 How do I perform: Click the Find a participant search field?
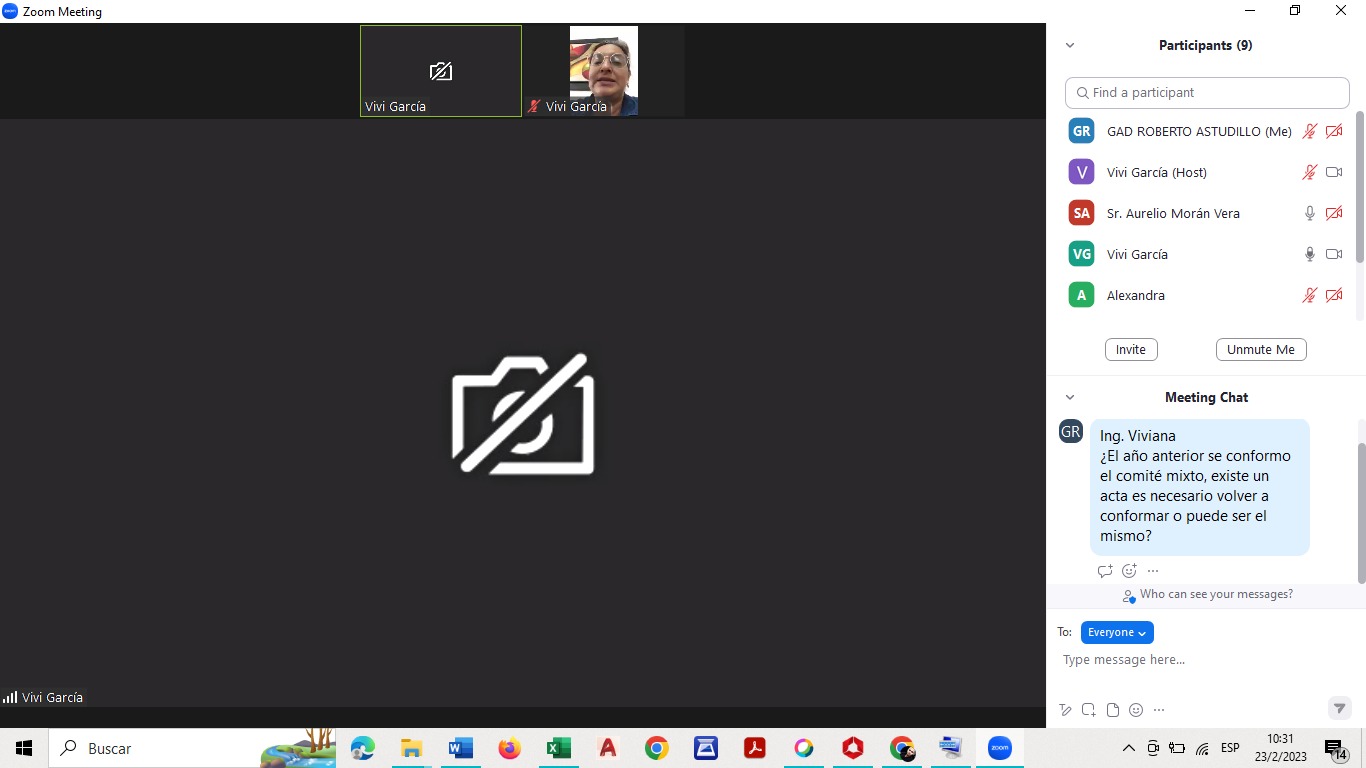(x=1207, y=92)
